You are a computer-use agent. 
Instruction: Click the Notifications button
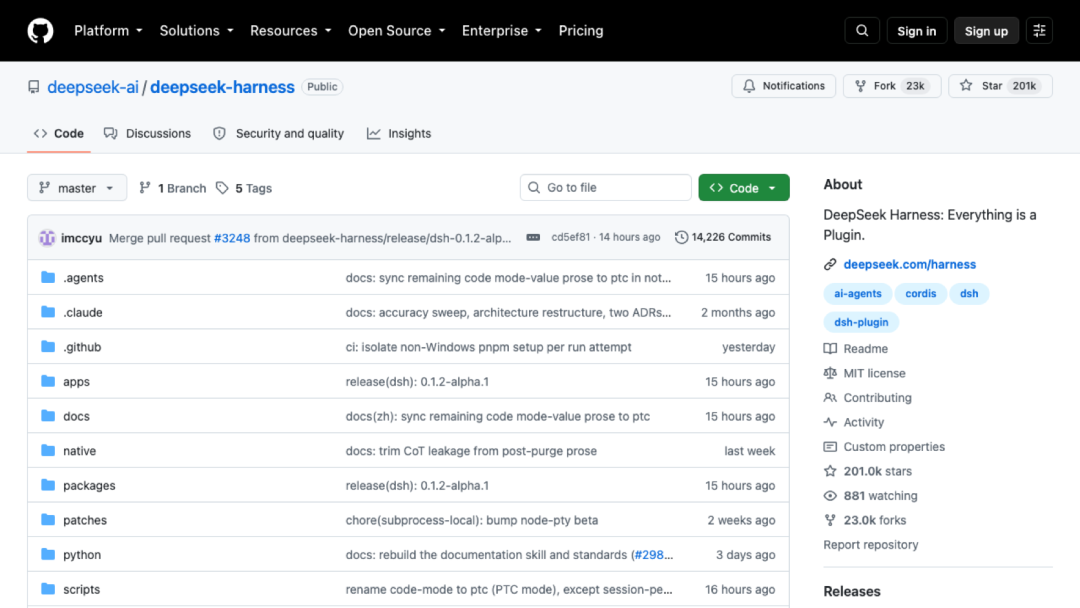coord(784,86)
